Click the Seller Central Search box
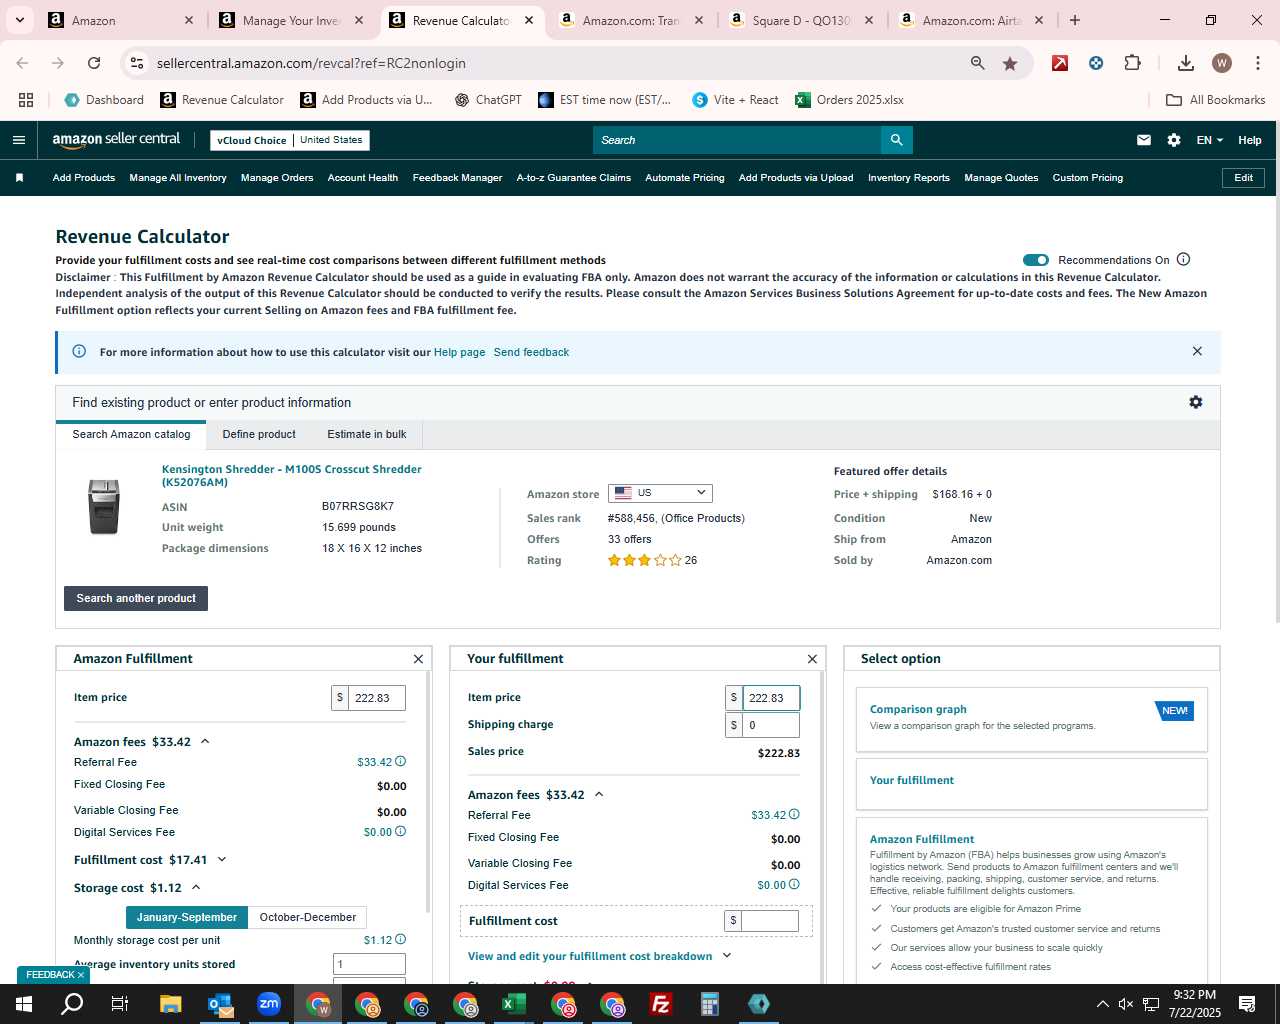This screenshot has height=1024, width=1280. [x=737, y=140]
